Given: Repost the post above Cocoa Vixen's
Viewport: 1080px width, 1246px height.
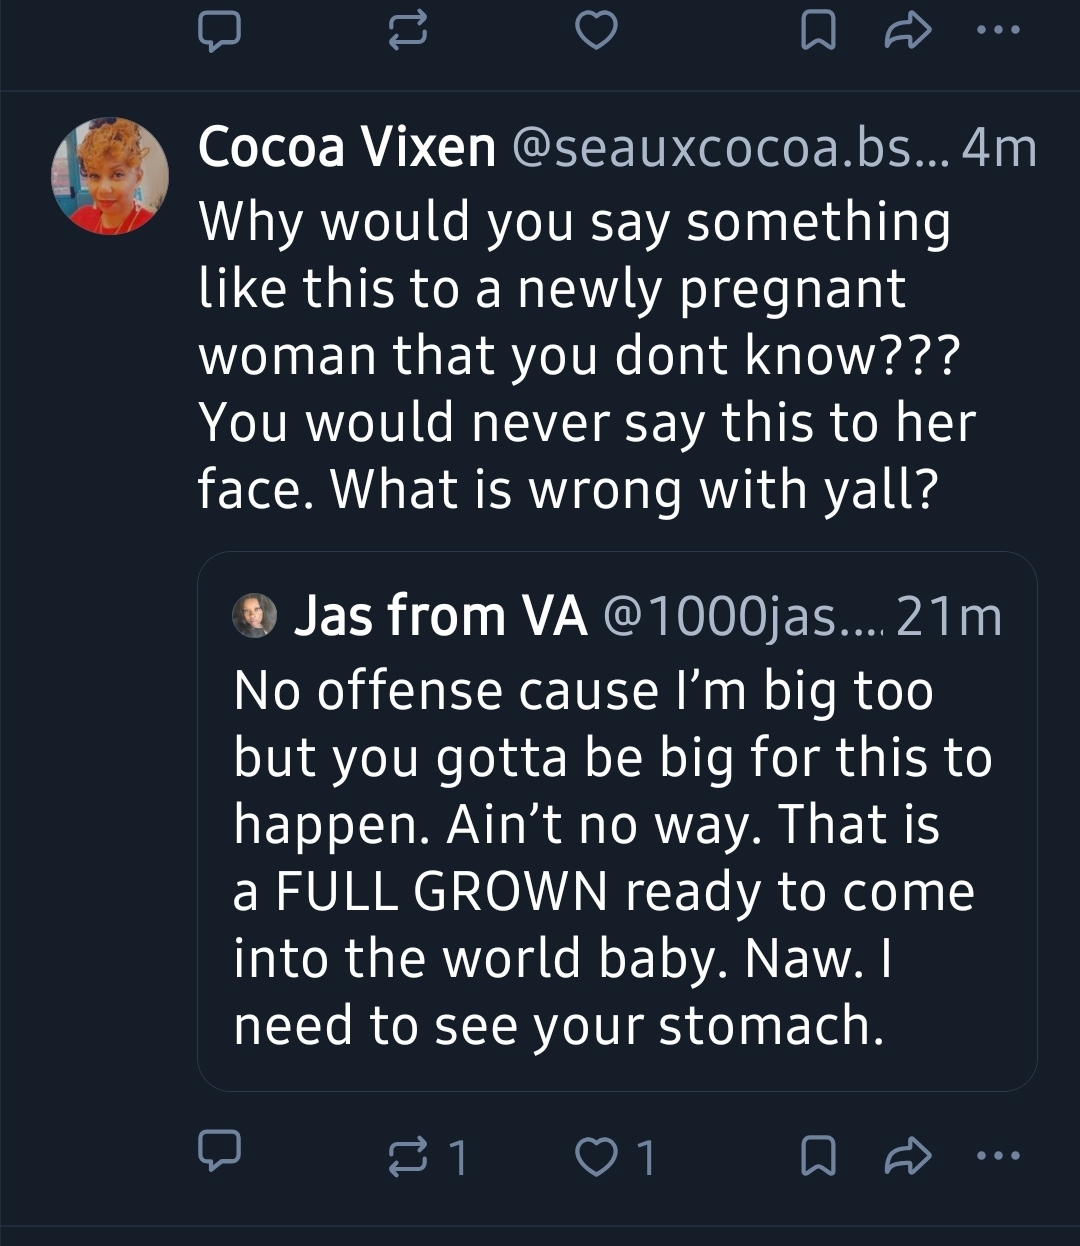Looking at the screenshot, I should click(407, 32).
